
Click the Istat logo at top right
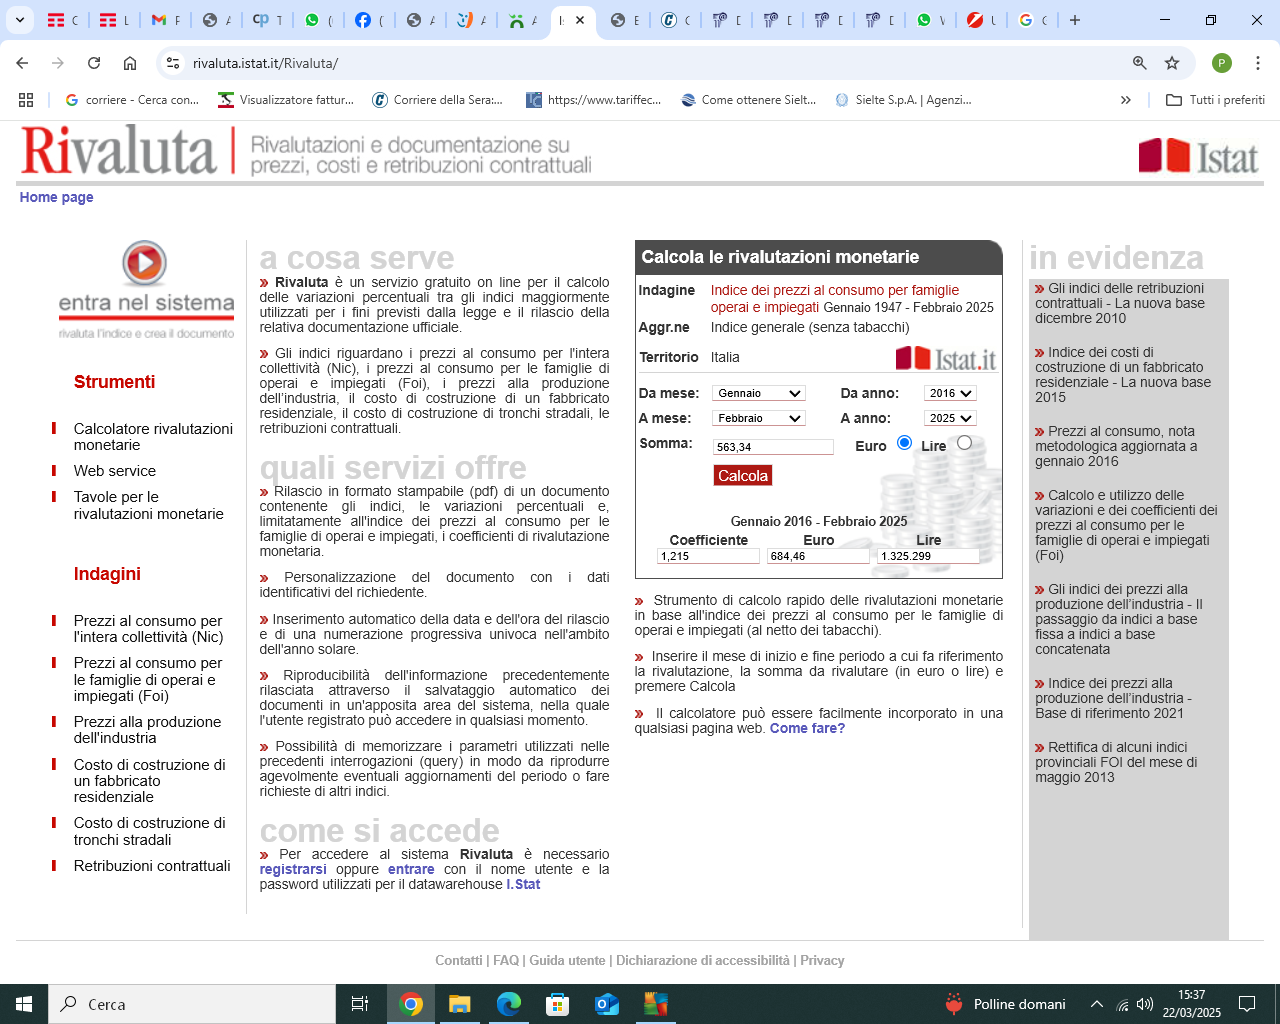(1198, 156)
